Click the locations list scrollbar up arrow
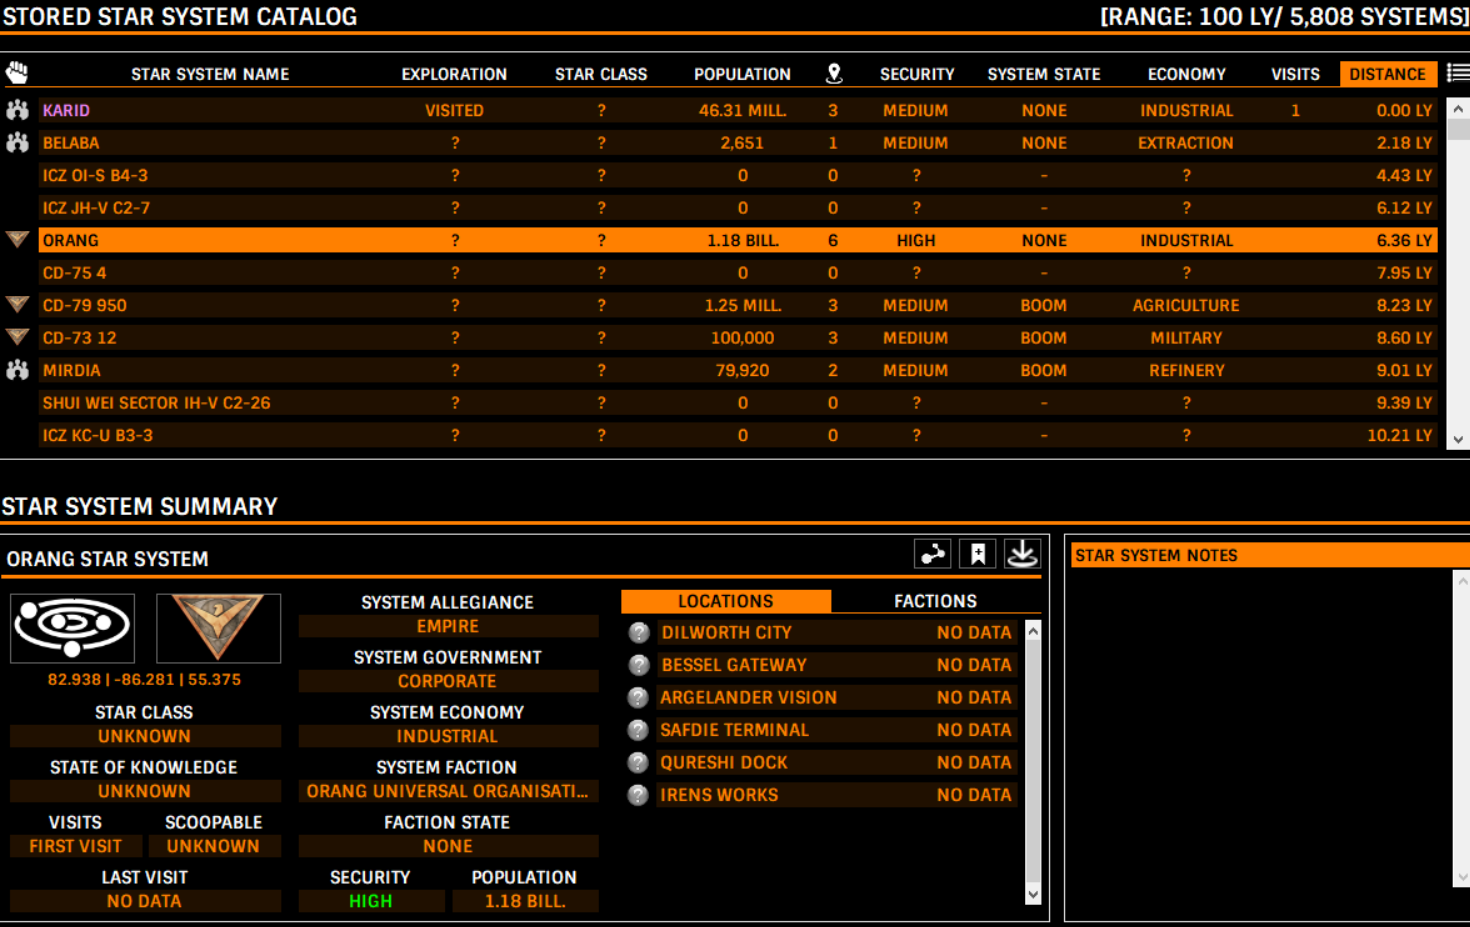Viewport: 1470px width, 927px height. pyautogui.click(x=1033, y=631)
